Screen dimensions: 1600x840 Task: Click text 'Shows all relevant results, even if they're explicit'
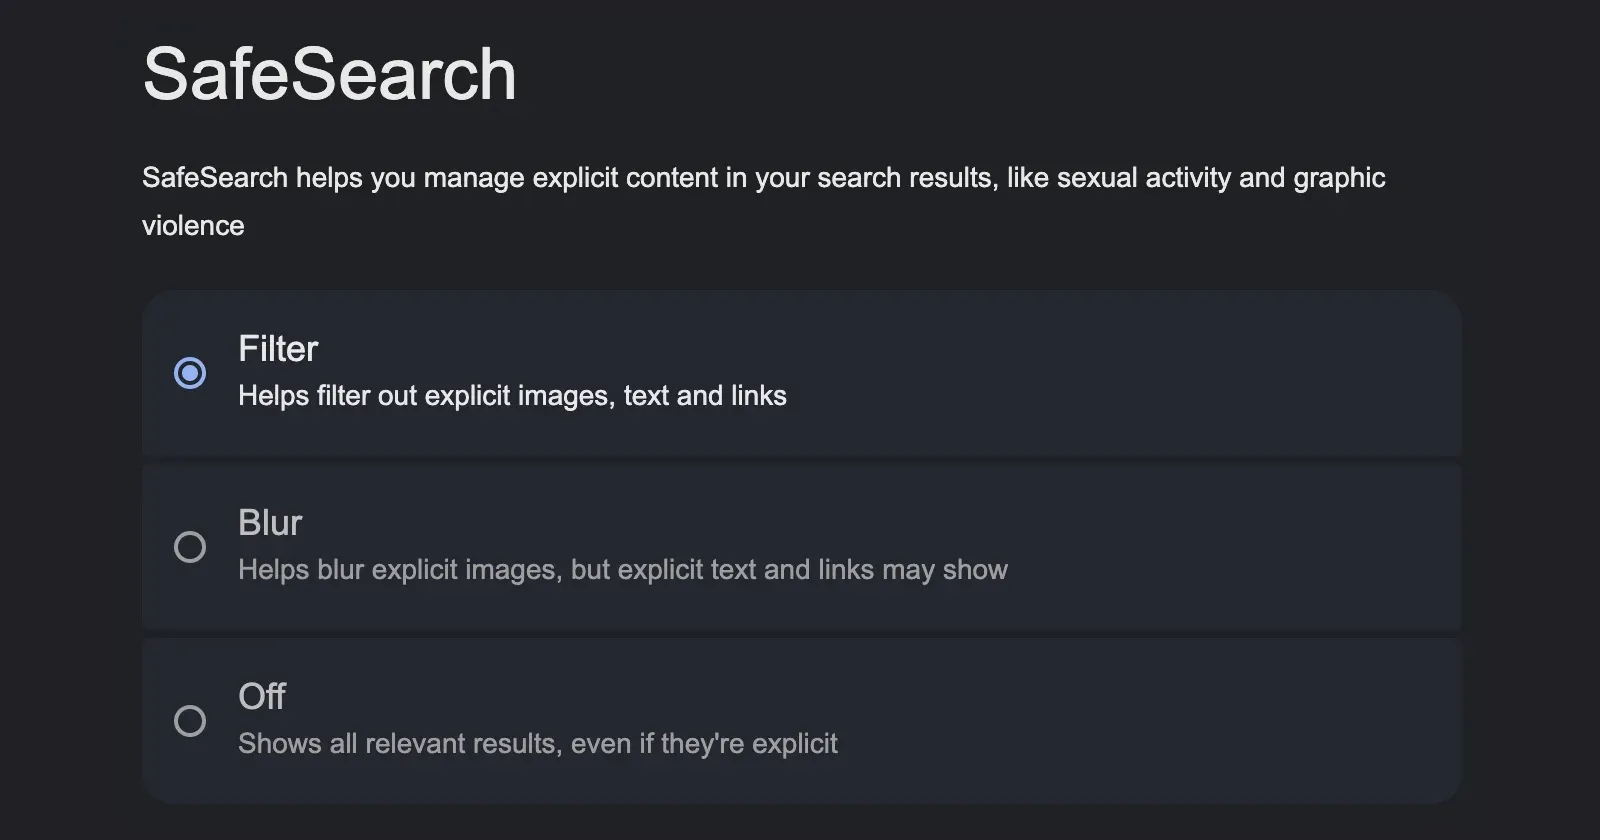537,743
